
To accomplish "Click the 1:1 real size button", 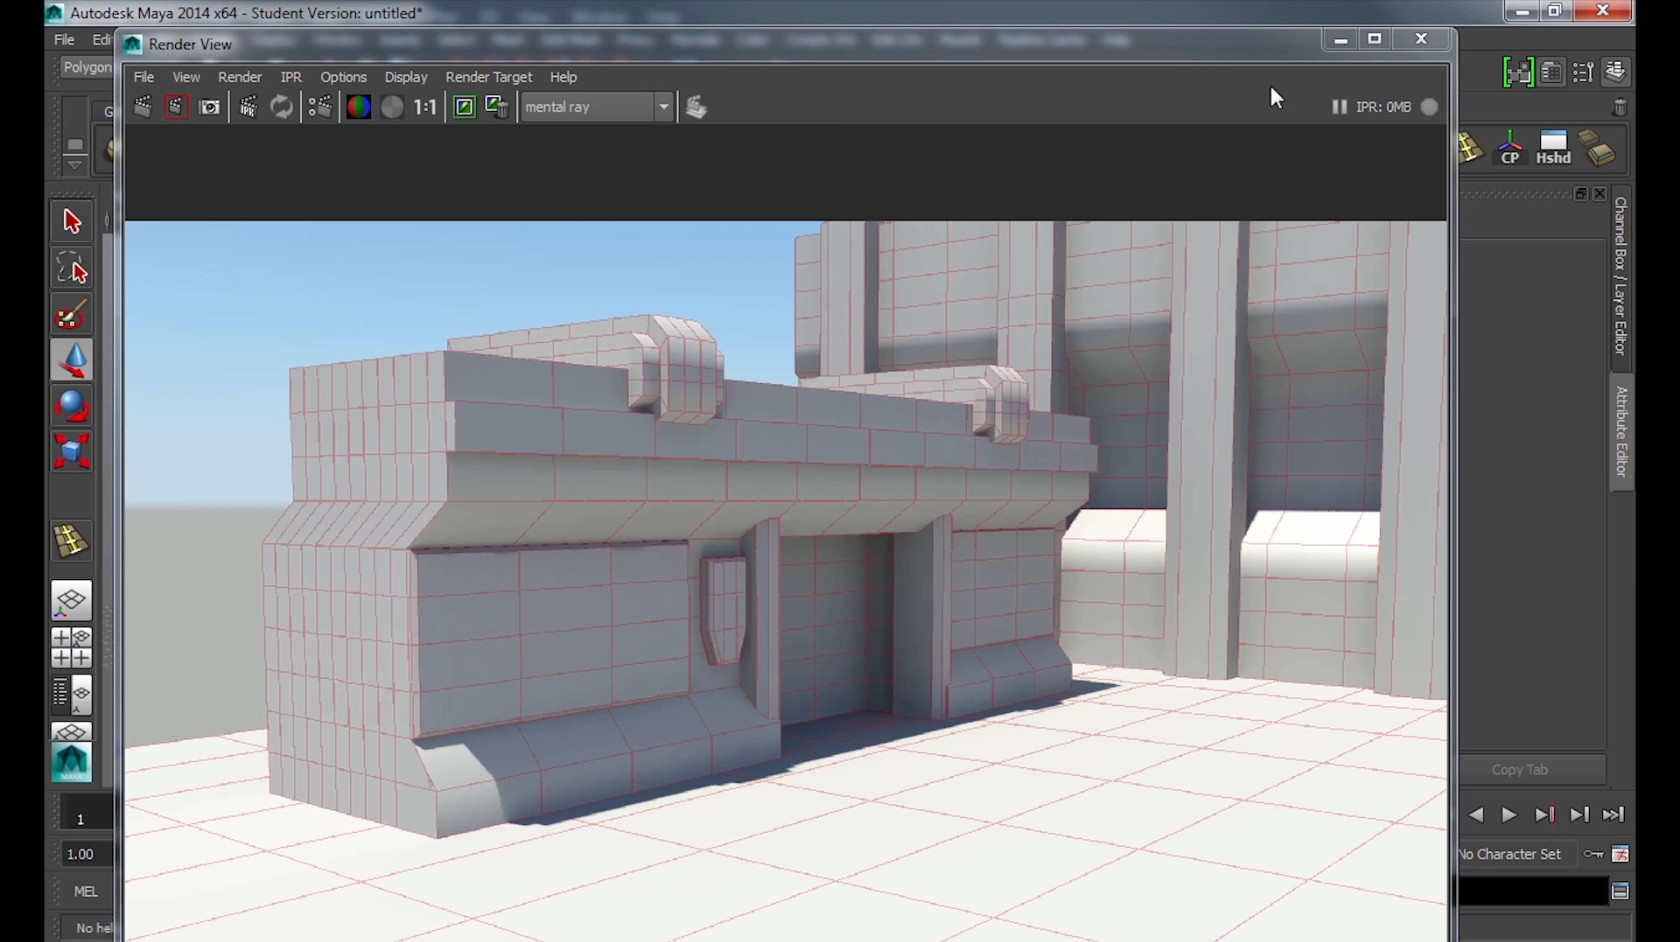I will click(x=425, y=107).
